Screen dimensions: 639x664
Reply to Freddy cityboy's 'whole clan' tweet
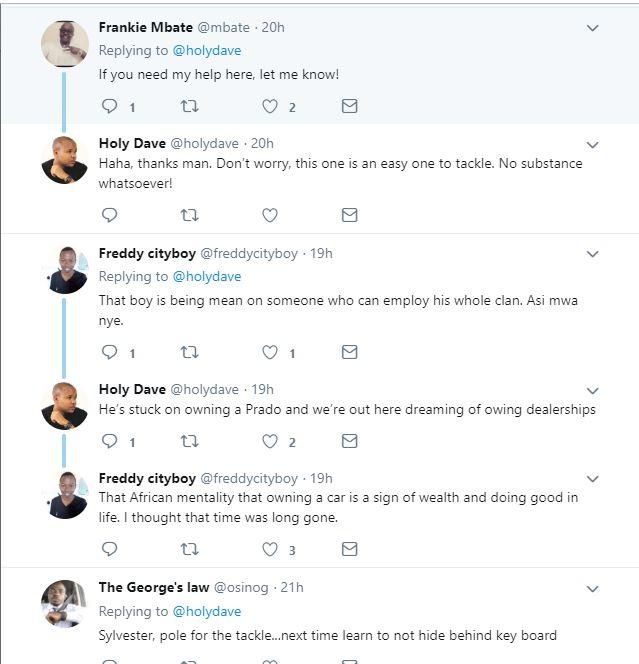[x=110, y=352]
